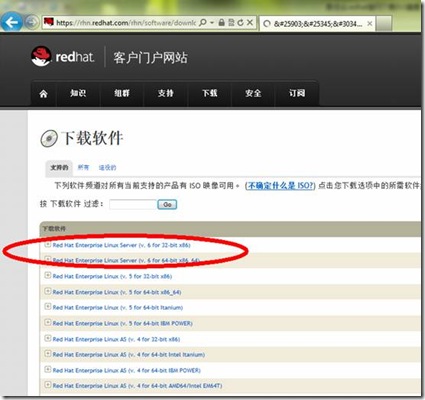
Task: Open the 支持 navigation menu
Action: pos(166,93)
